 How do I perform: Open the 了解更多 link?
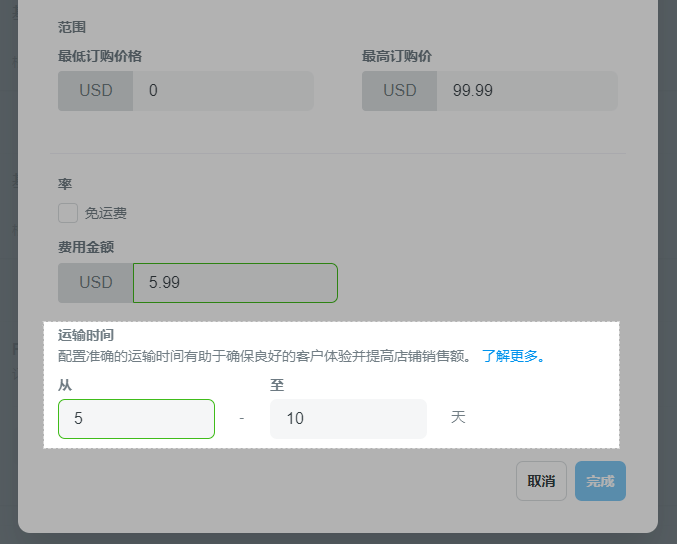pos(513,356)
